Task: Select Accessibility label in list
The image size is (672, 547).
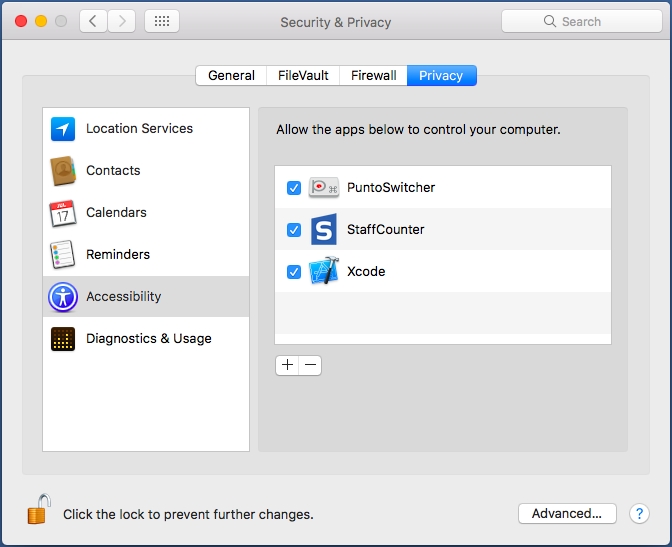Action: tap(123, 297)
